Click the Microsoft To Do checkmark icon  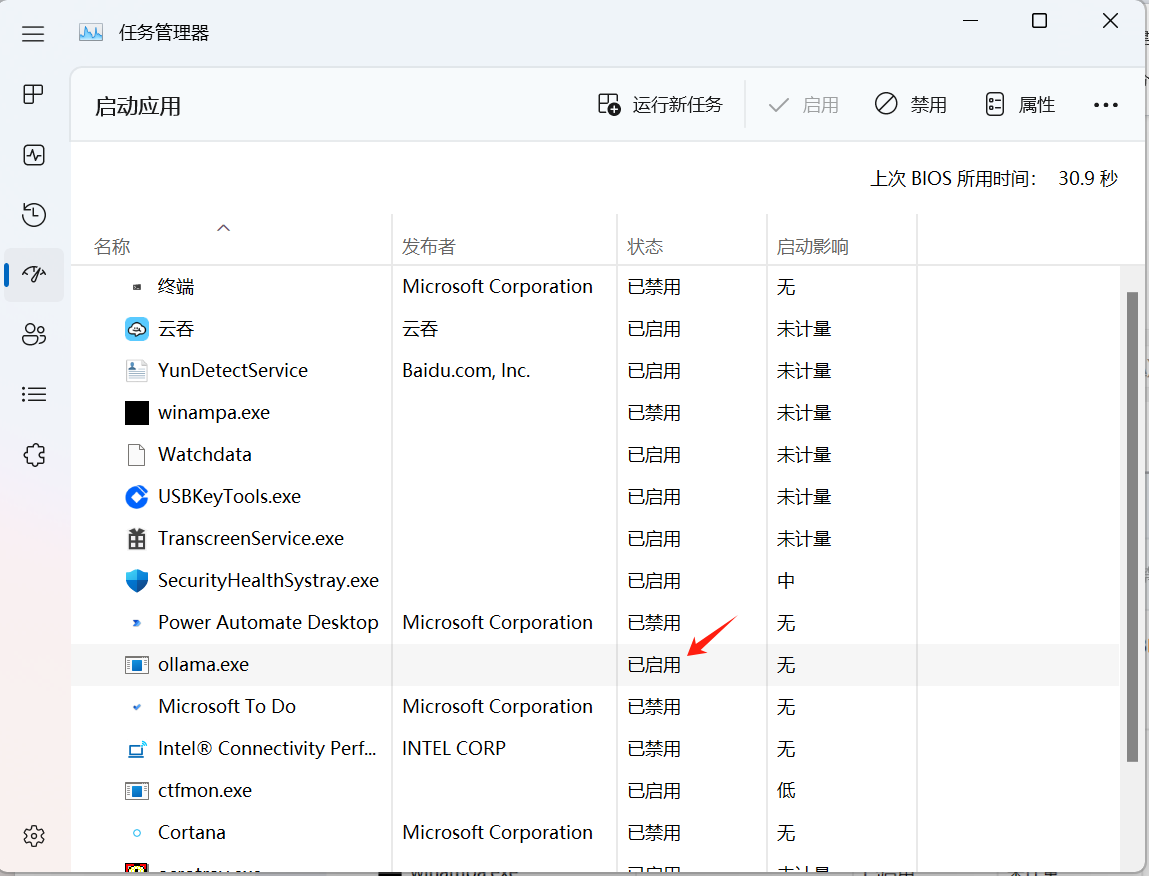click(x=137, y=707)
